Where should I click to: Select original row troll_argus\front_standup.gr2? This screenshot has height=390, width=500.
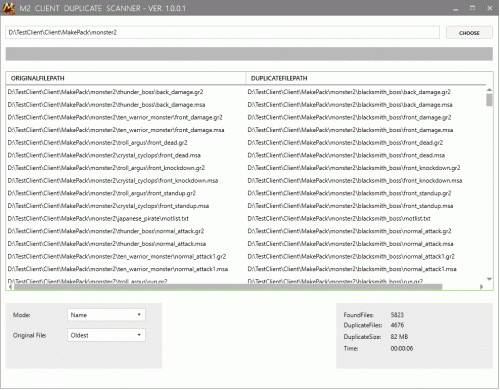tap(102, 193)
